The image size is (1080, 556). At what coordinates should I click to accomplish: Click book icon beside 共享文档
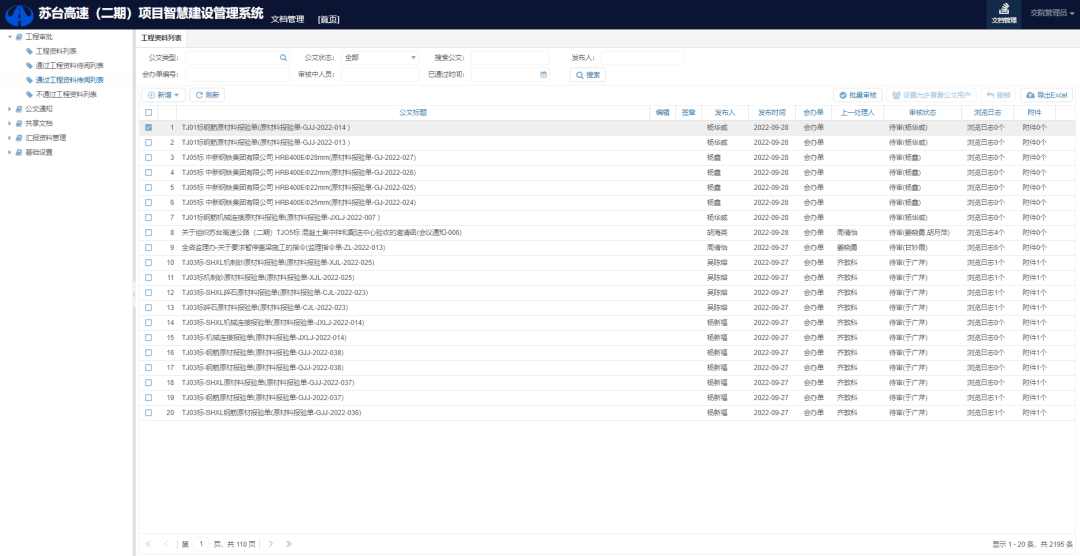[x=19, y=123]
